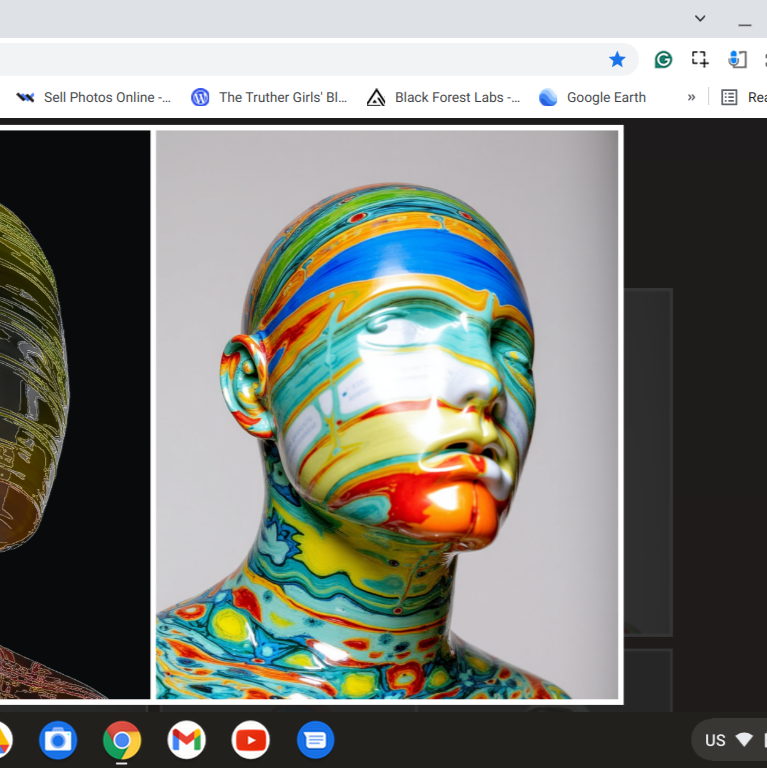Image resolution: width=767 pixels, height=768 pixels.
Task: Click the blue bookmark star icon
Action: [x=617, y=60]
